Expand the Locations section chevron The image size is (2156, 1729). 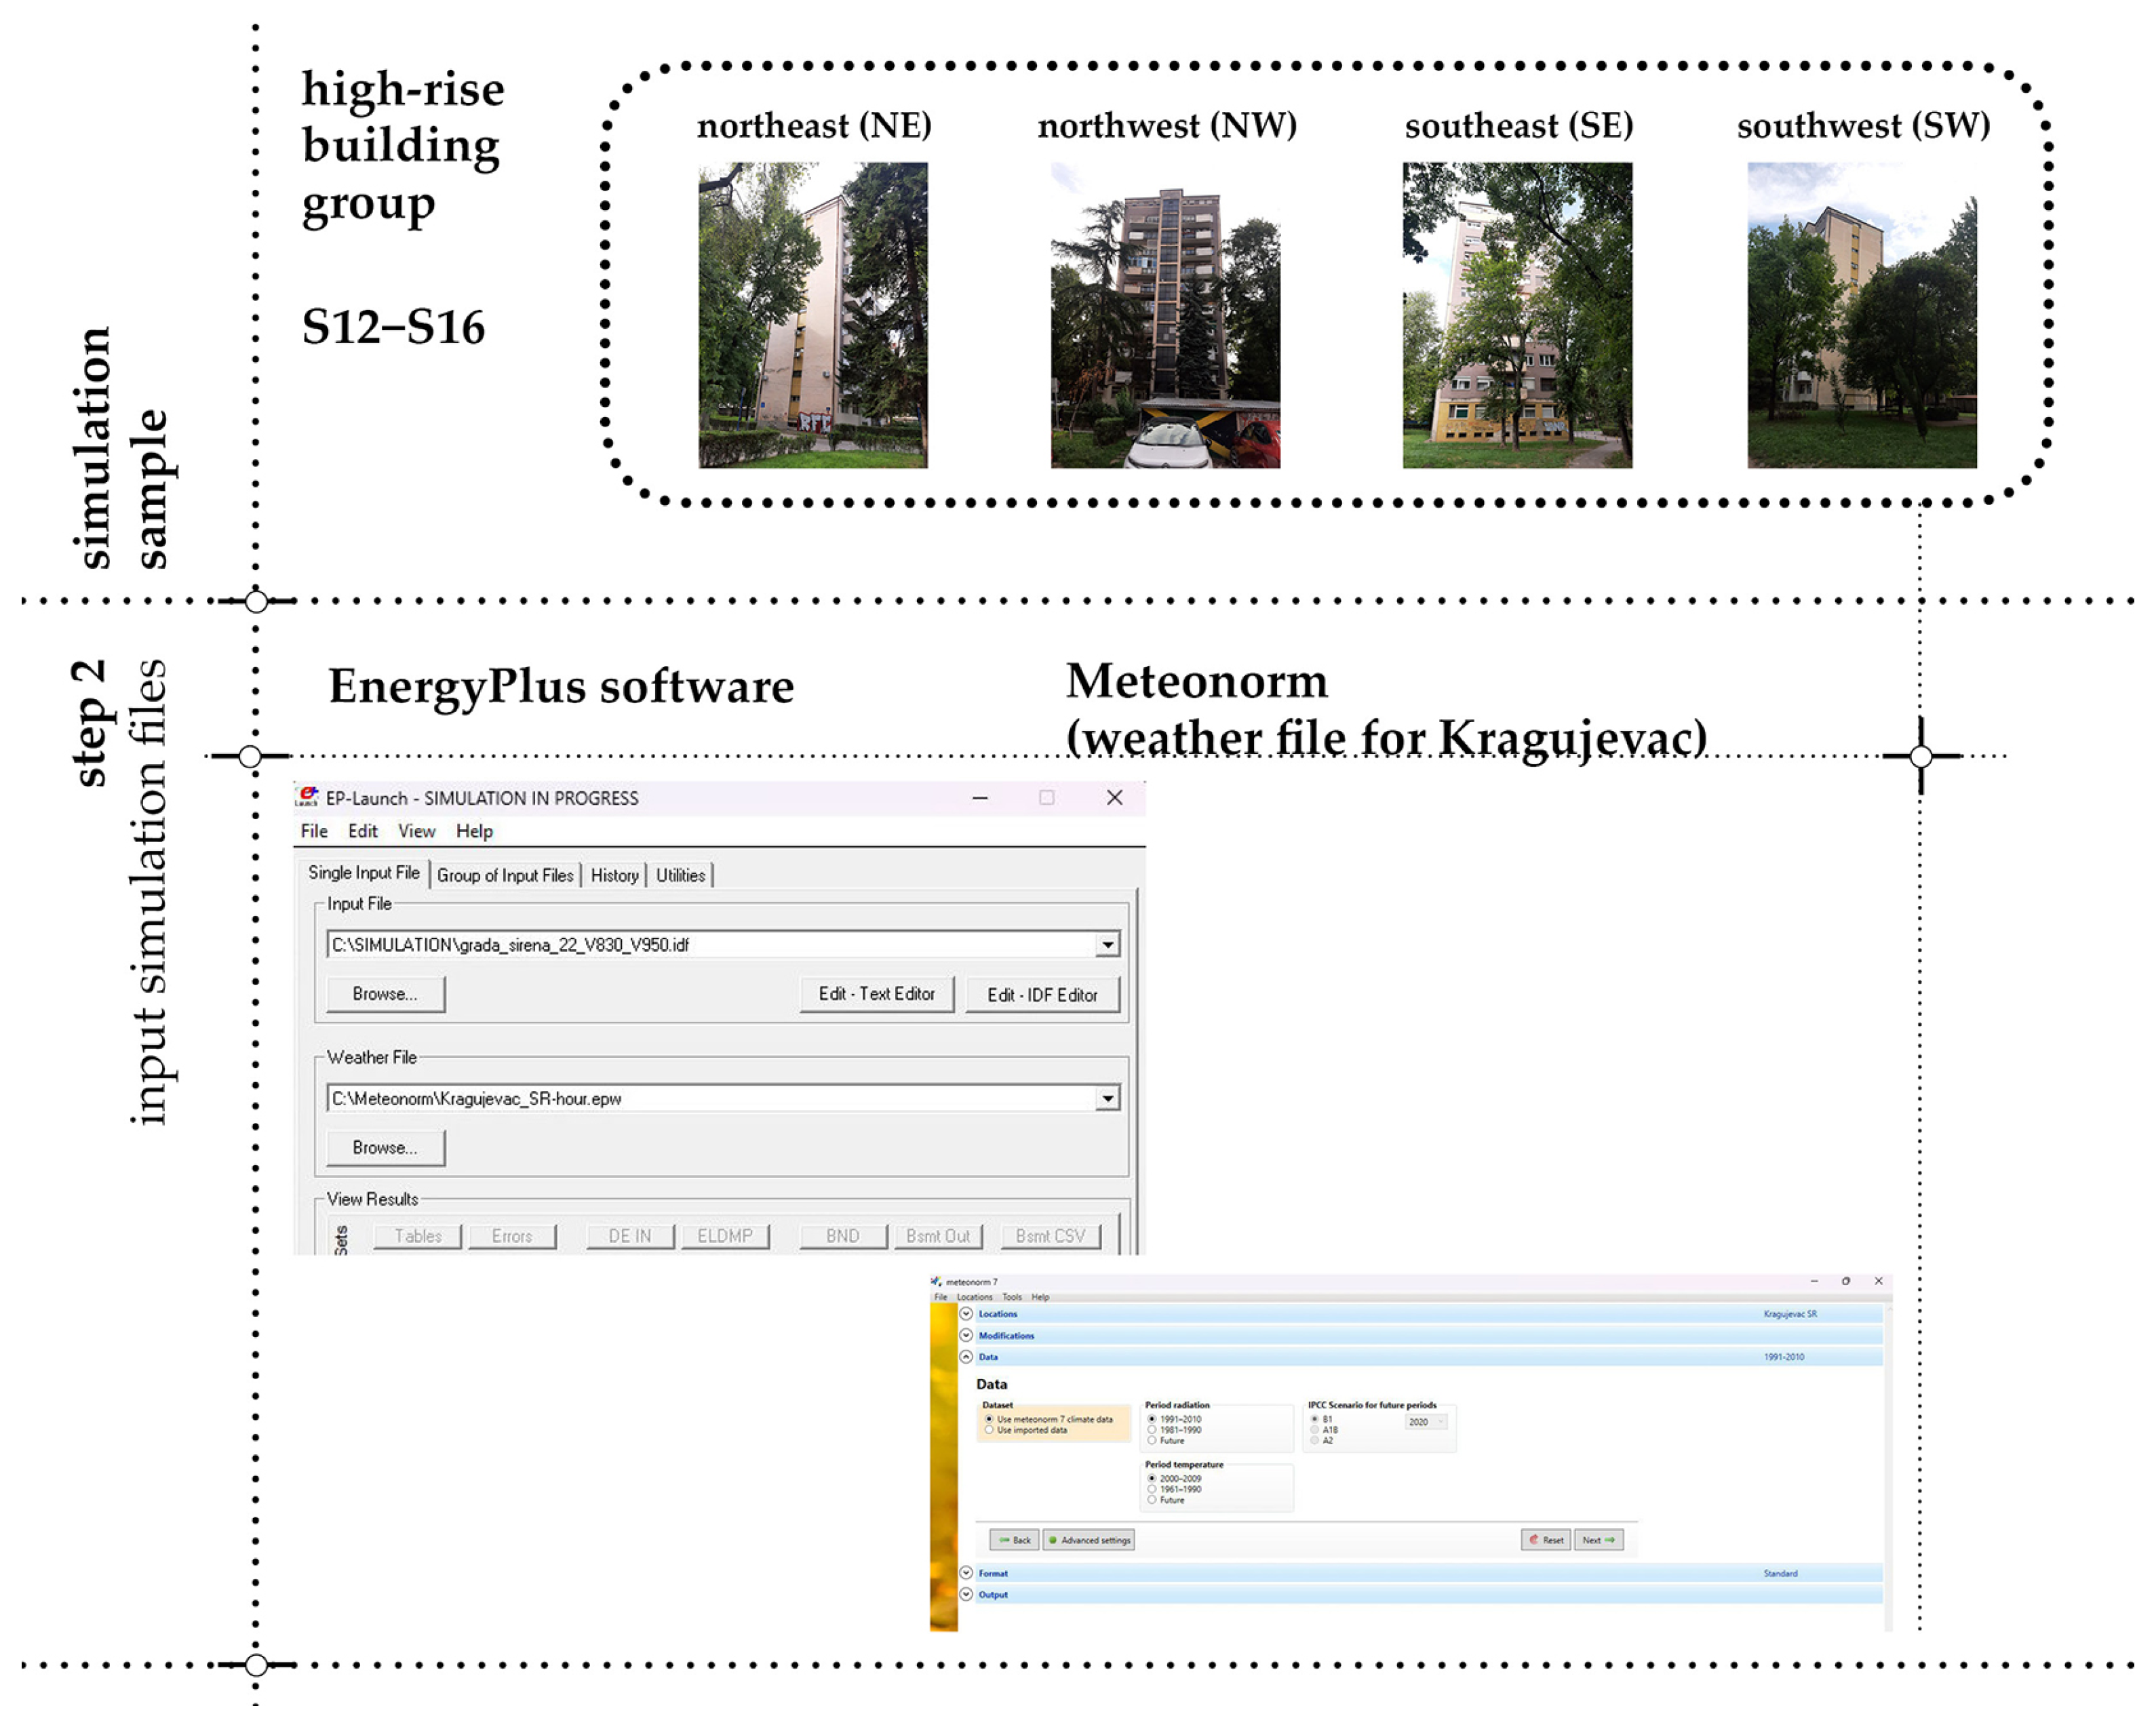(x=966, y=1314)
